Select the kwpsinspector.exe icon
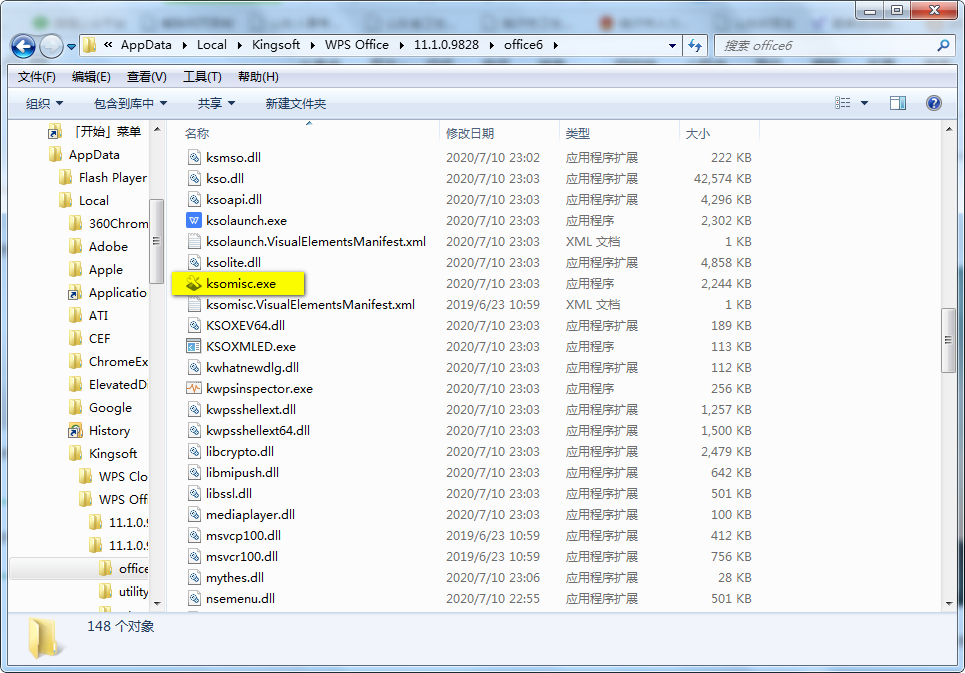Screen dimensions: 965x673 (194, 388)
